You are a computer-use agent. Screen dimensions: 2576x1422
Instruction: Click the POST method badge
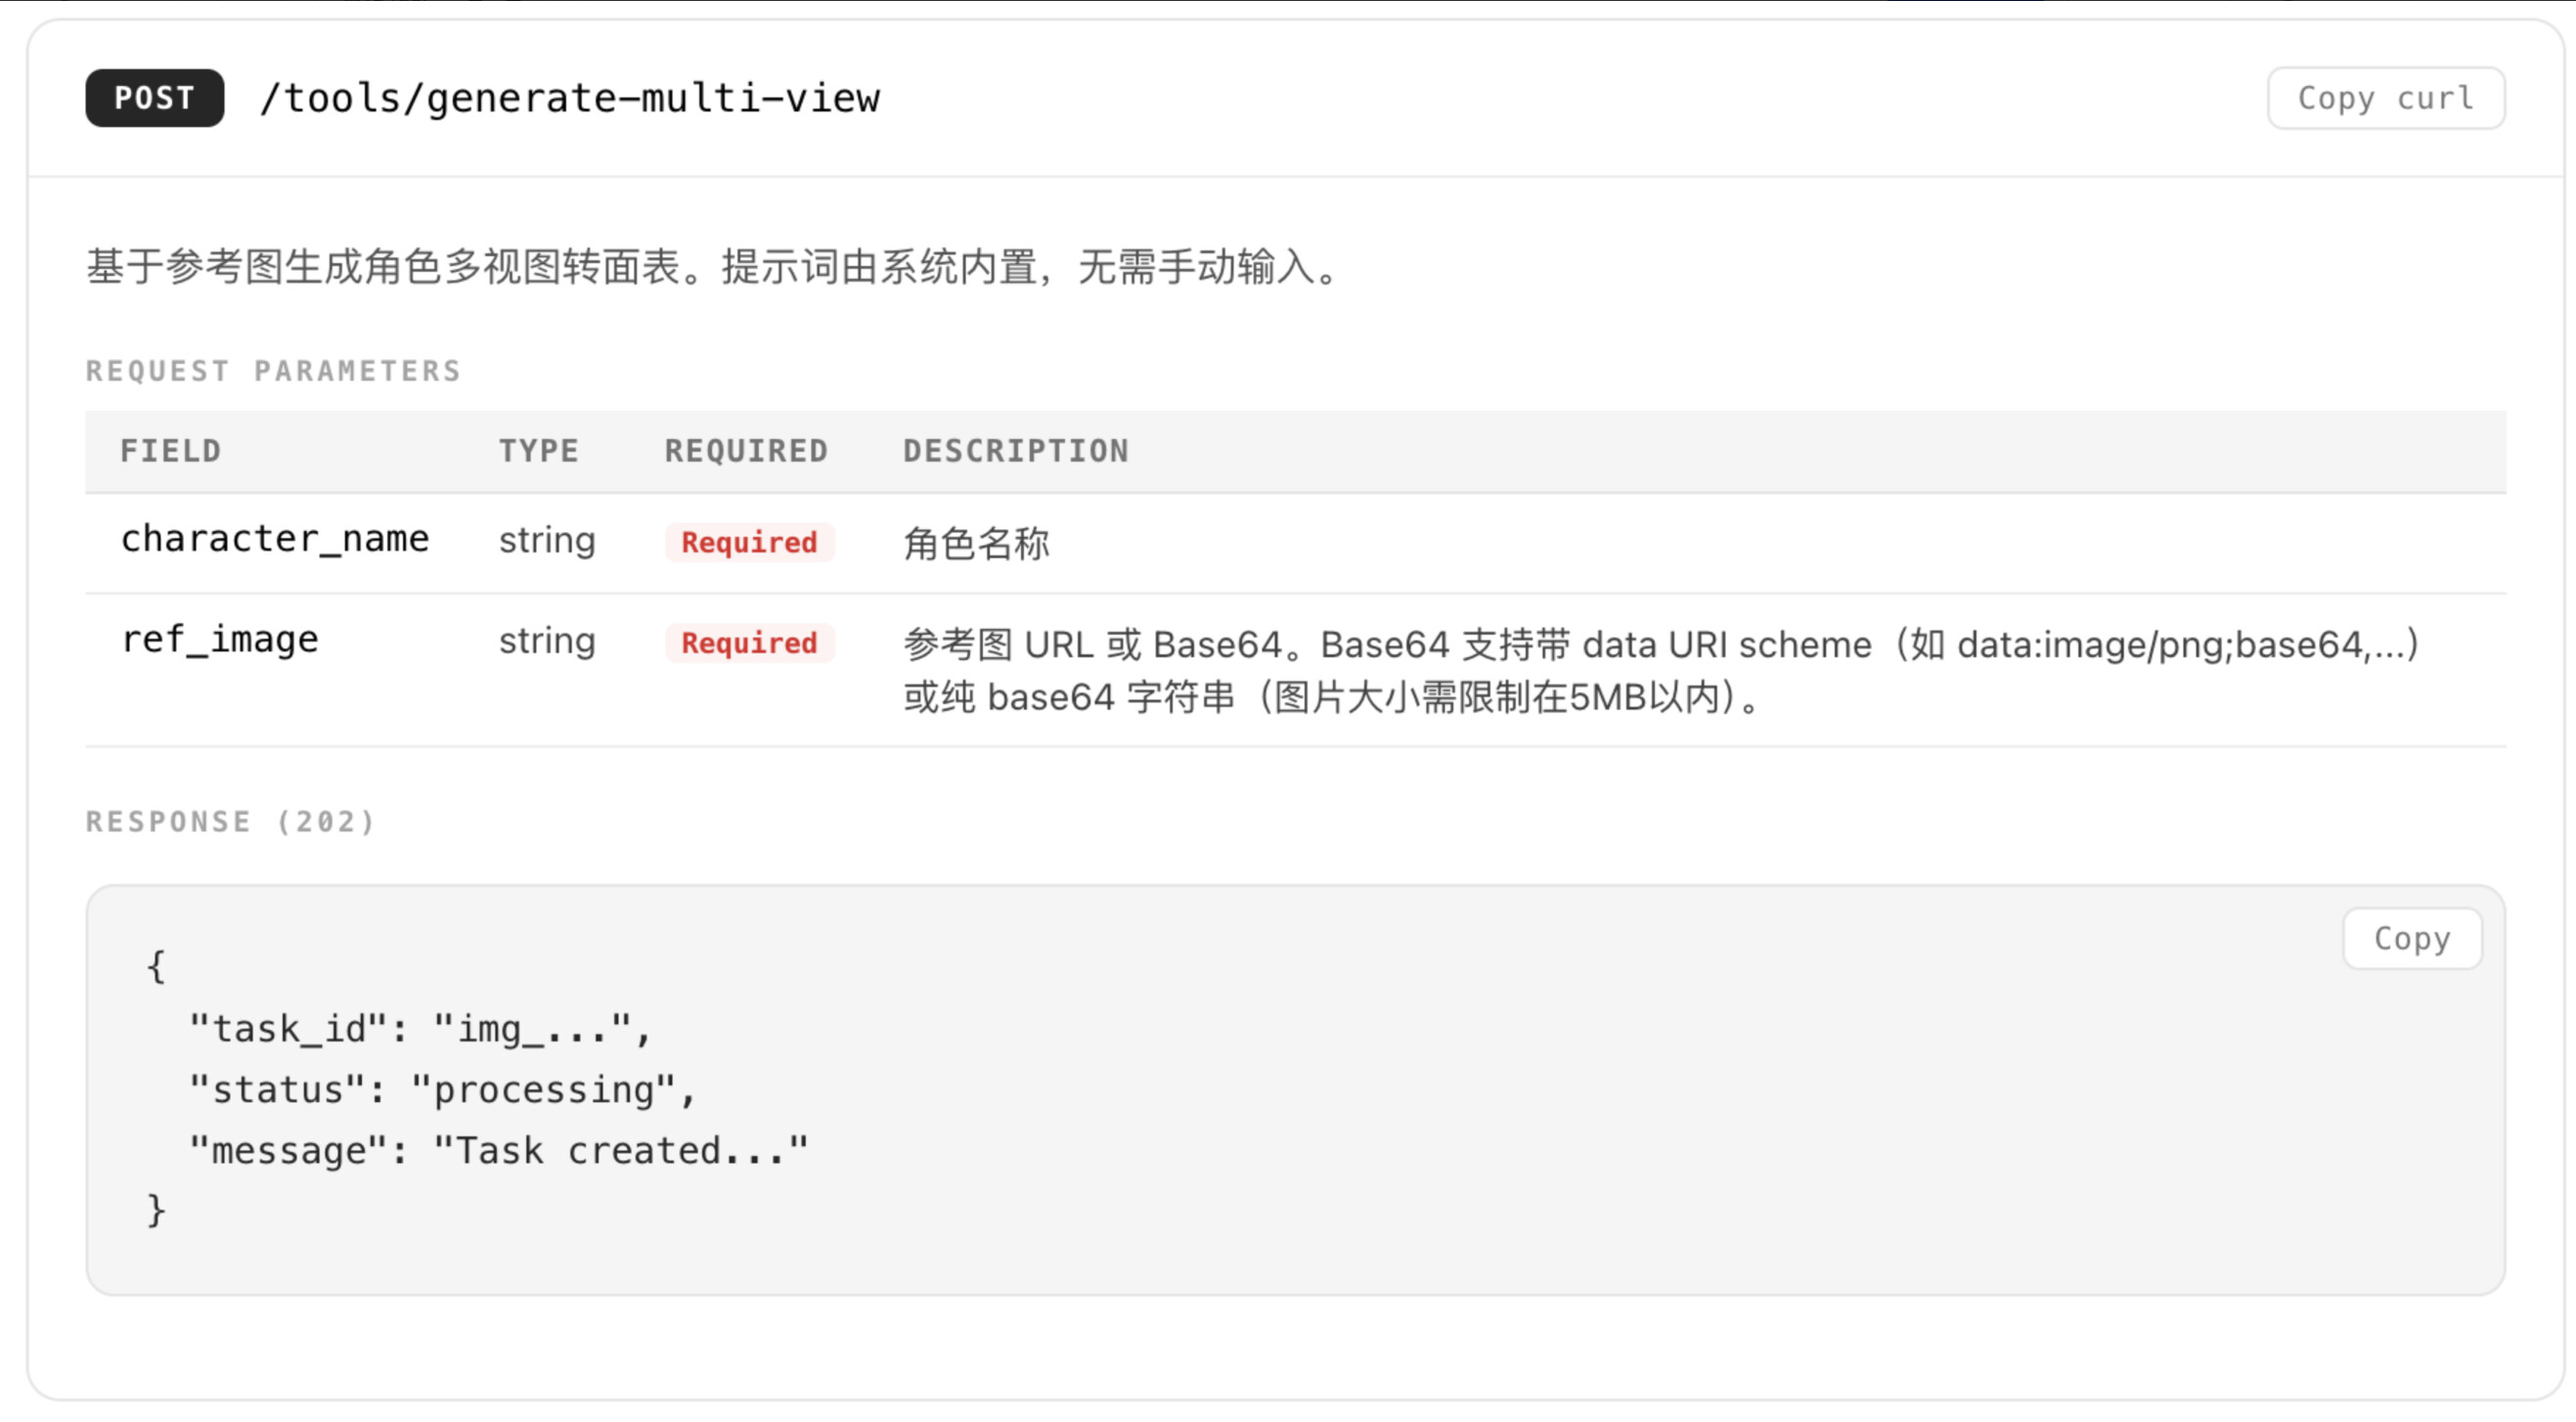point(154,98)
